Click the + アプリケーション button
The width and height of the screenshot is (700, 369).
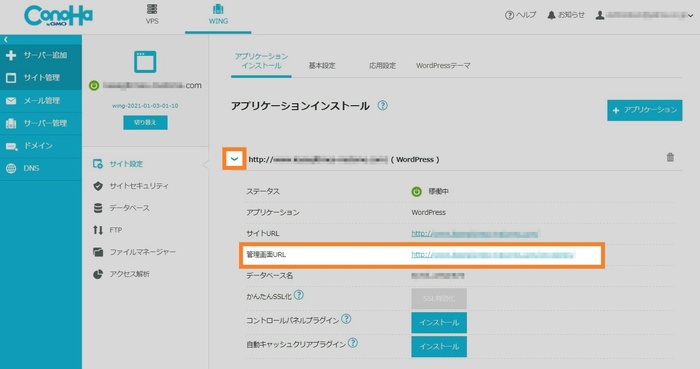(644, 110)
